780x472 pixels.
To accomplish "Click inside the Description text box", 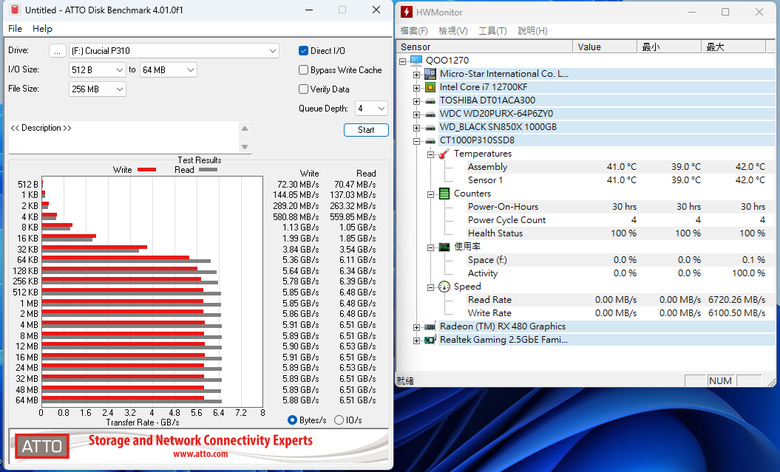I will (123, 137).
